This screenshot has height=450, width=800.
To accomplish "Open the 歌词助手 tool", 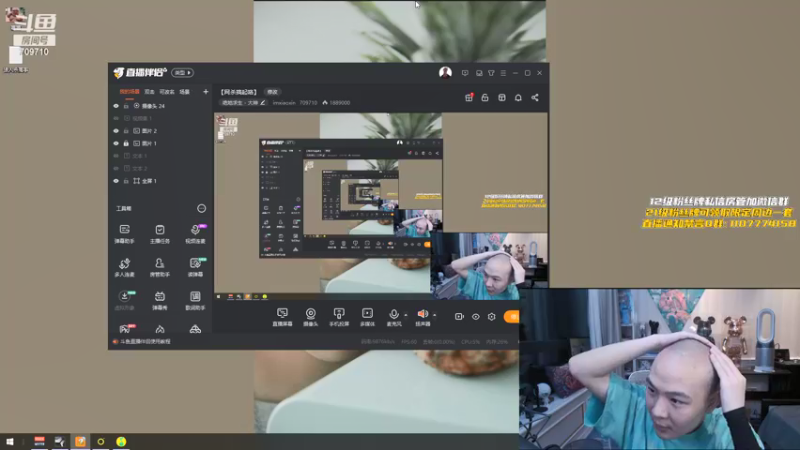I will pyautogui.click(x=195, y=301).
